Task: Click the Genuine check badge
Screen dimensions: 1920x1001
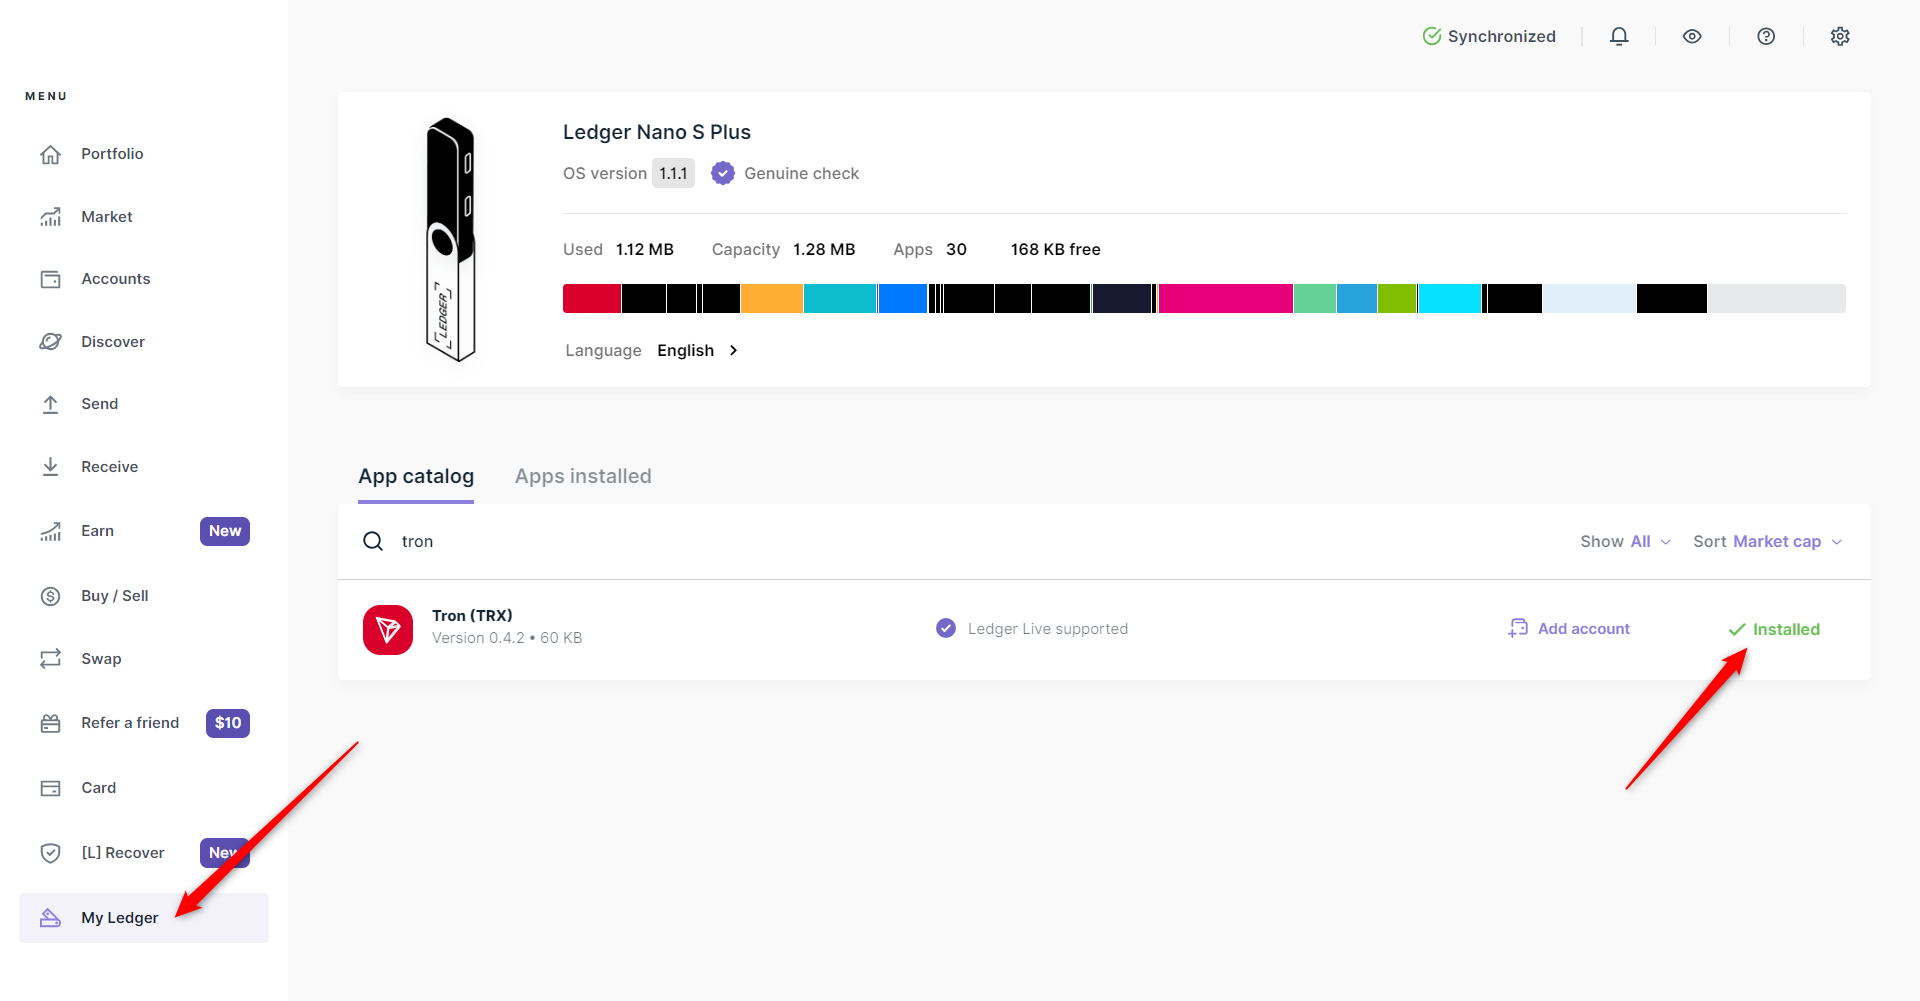Action: pyautogui.click(x=786, y=173)
